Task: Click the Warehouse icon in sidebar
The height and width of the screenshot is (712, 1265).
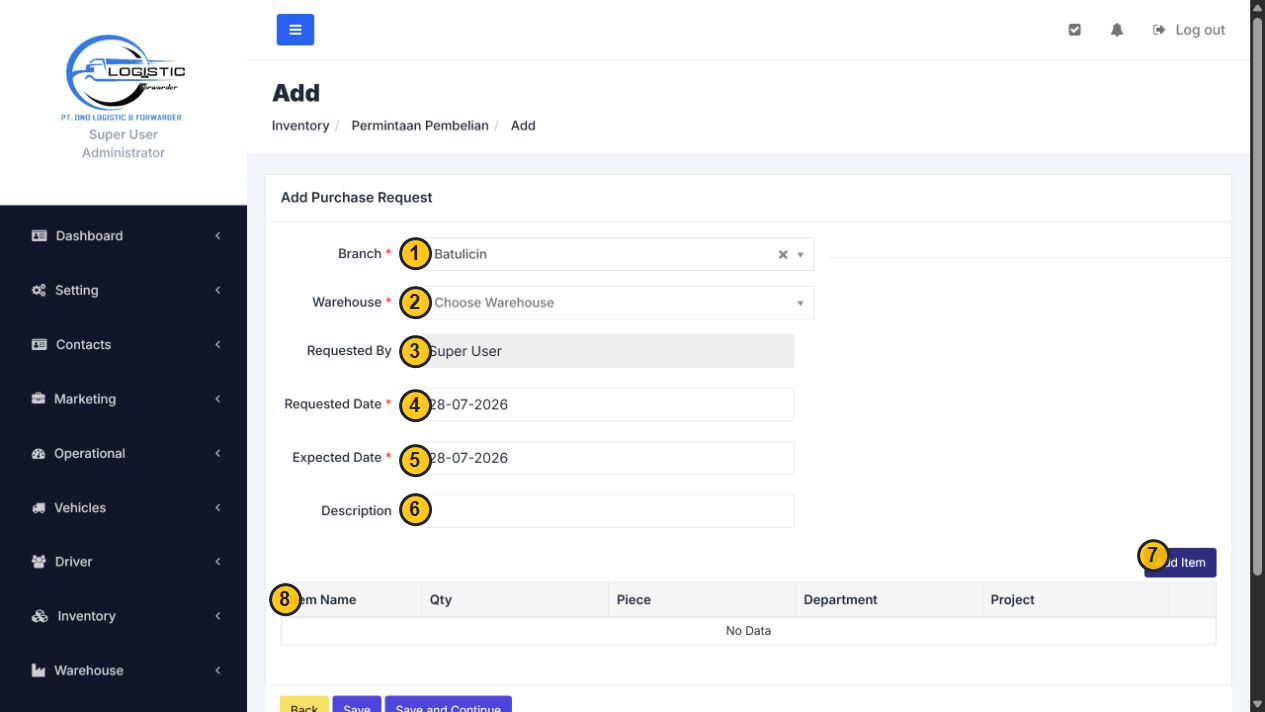Action: [x=39, y=671]
